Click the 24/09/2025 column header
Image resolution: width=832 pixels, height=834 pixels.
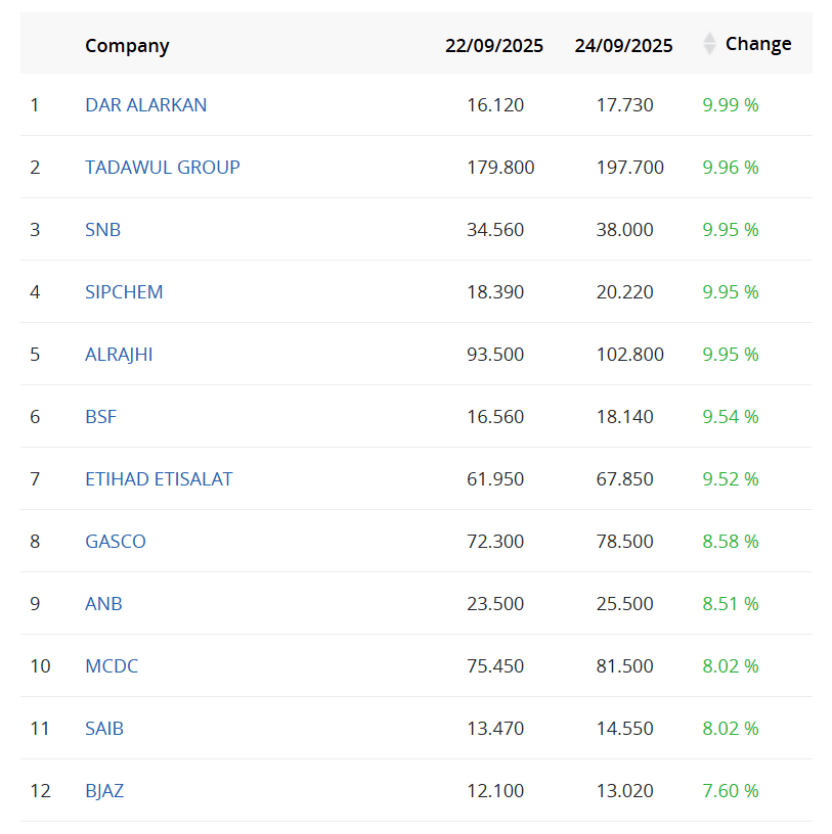click(x=623, y=45)
